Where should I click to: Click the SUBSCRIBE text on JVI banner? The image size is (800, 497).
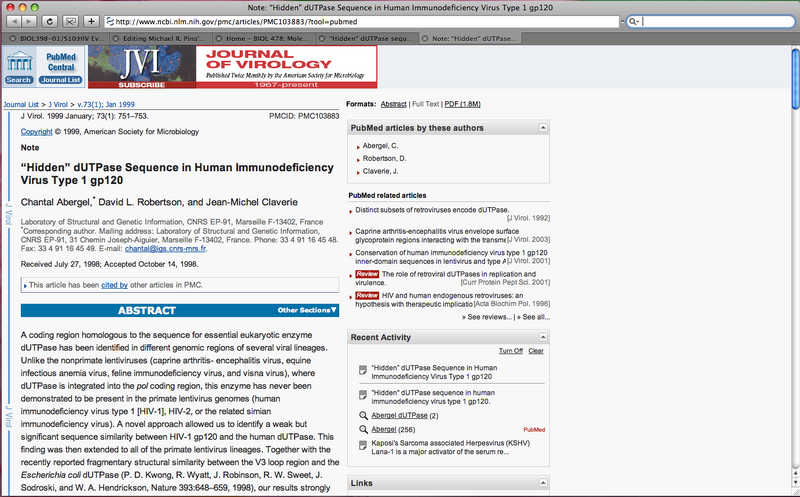point(142,85)
